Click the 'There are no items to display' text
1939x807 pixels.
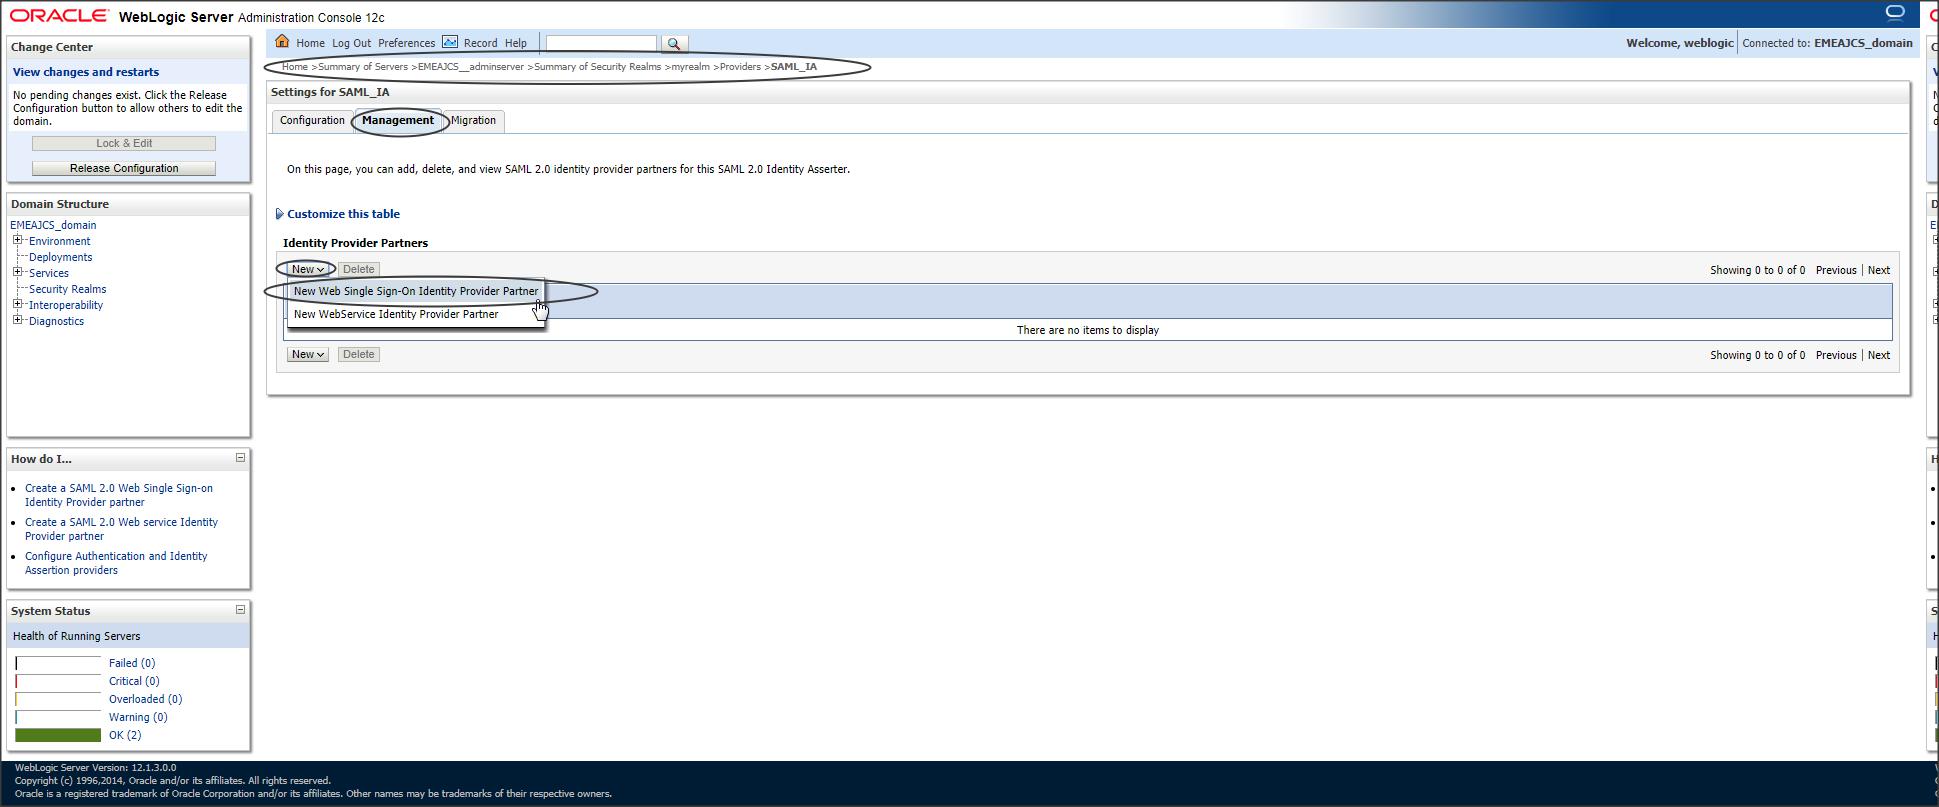[x=1088, y=330]
